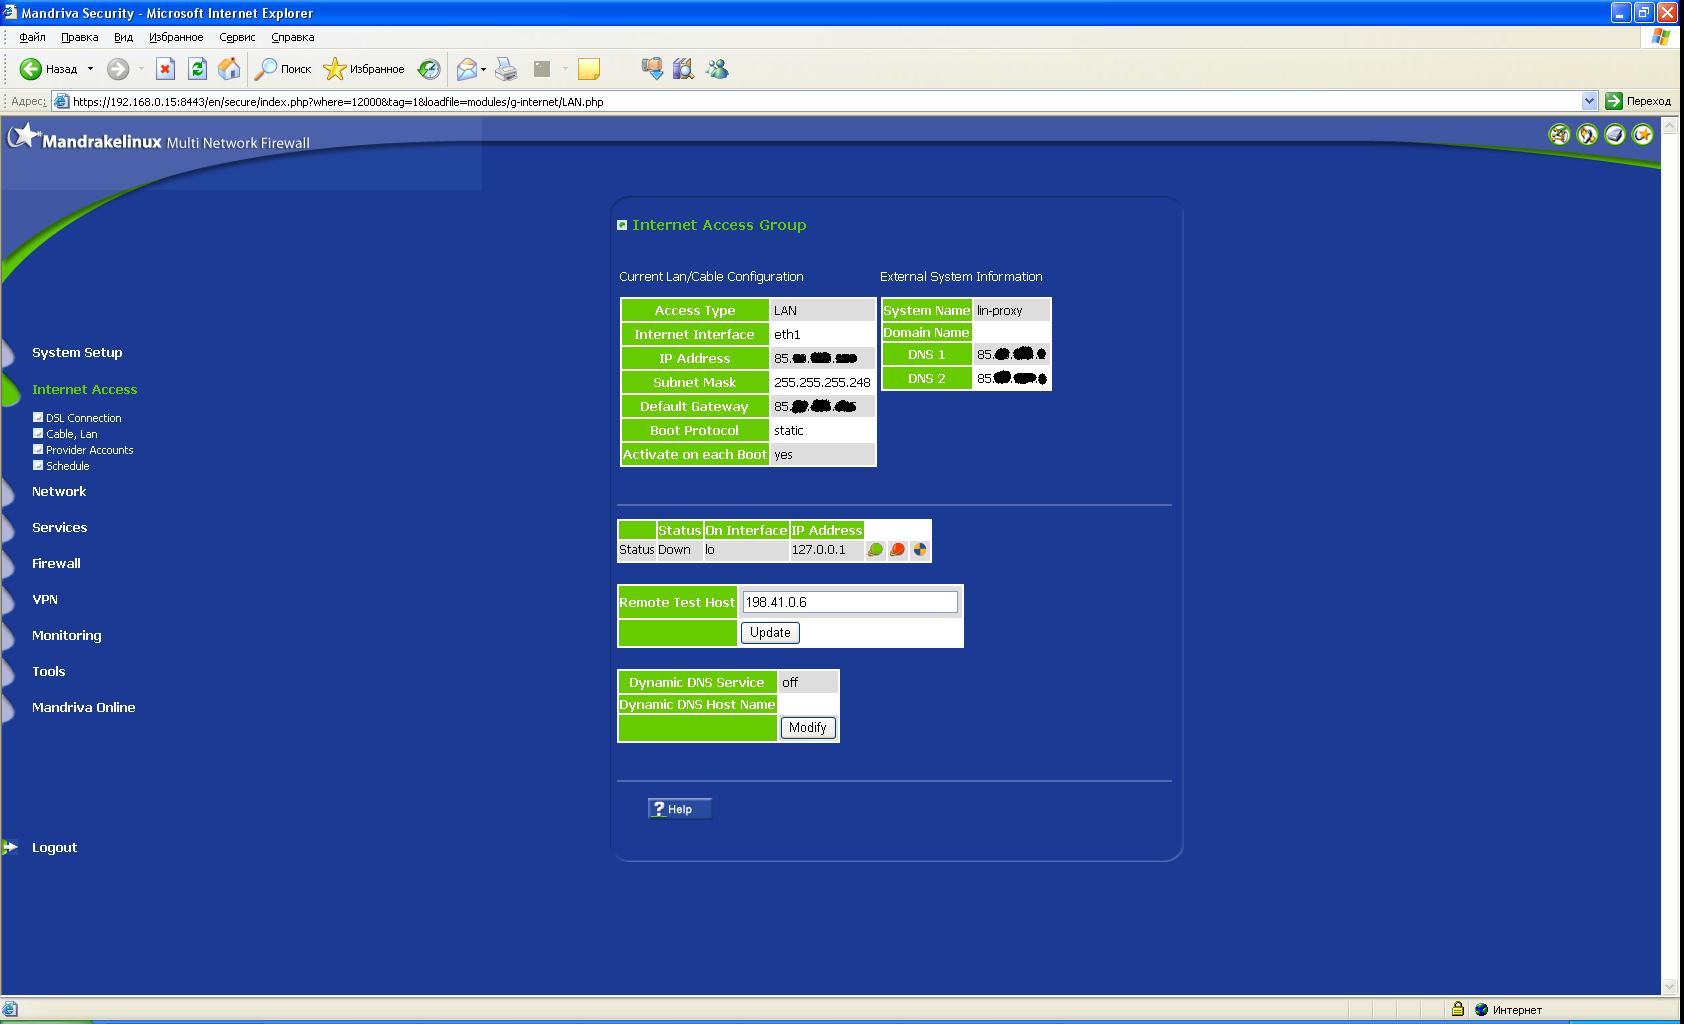Click the Update button
This screenshot has height=1024, width=1684.
770,632
